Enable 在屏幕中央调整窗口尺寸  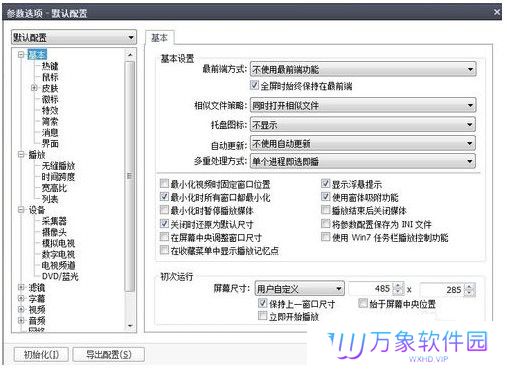click(164, 237)
